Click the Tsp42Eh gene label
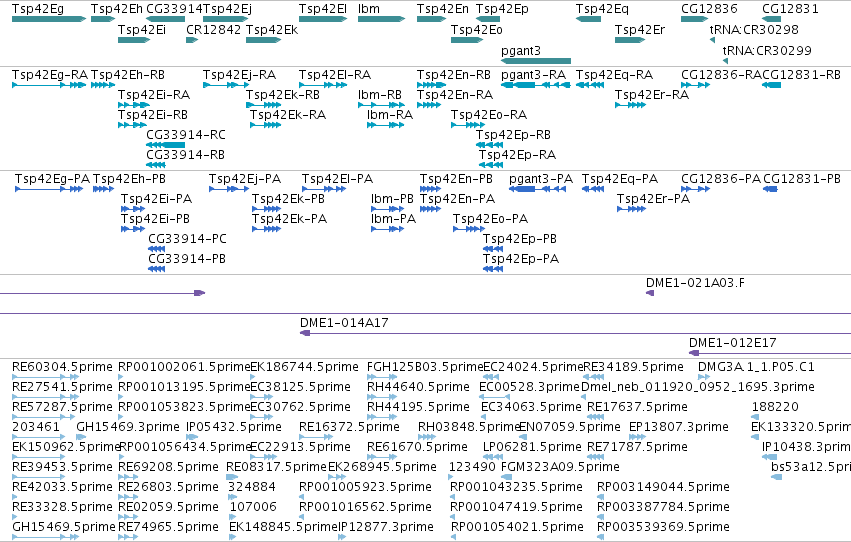Screen dimensions: 851x542 point(117,9)
